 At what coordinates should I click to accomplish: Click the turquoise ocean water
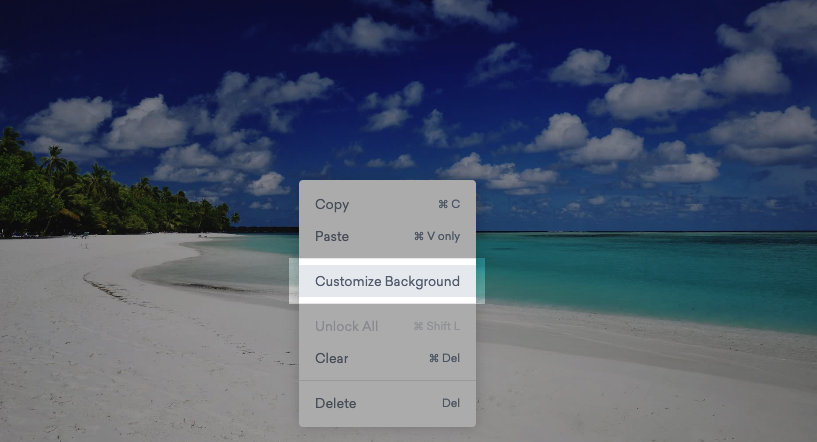pyautogui.click(x=650, y=270)
